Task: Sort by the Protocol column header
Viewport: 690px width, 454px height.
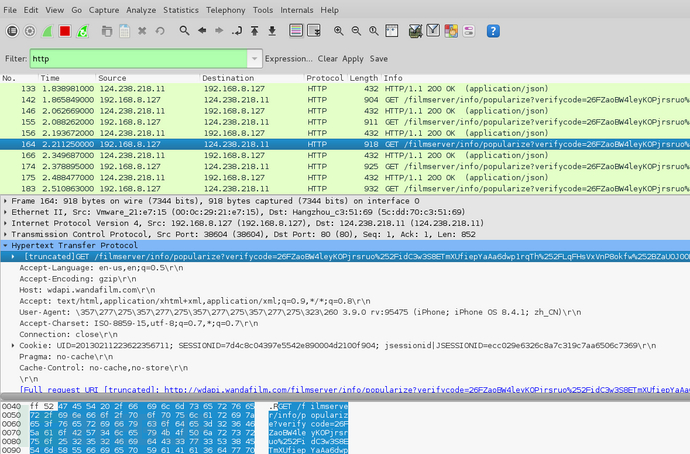Action: click(325, 78)
